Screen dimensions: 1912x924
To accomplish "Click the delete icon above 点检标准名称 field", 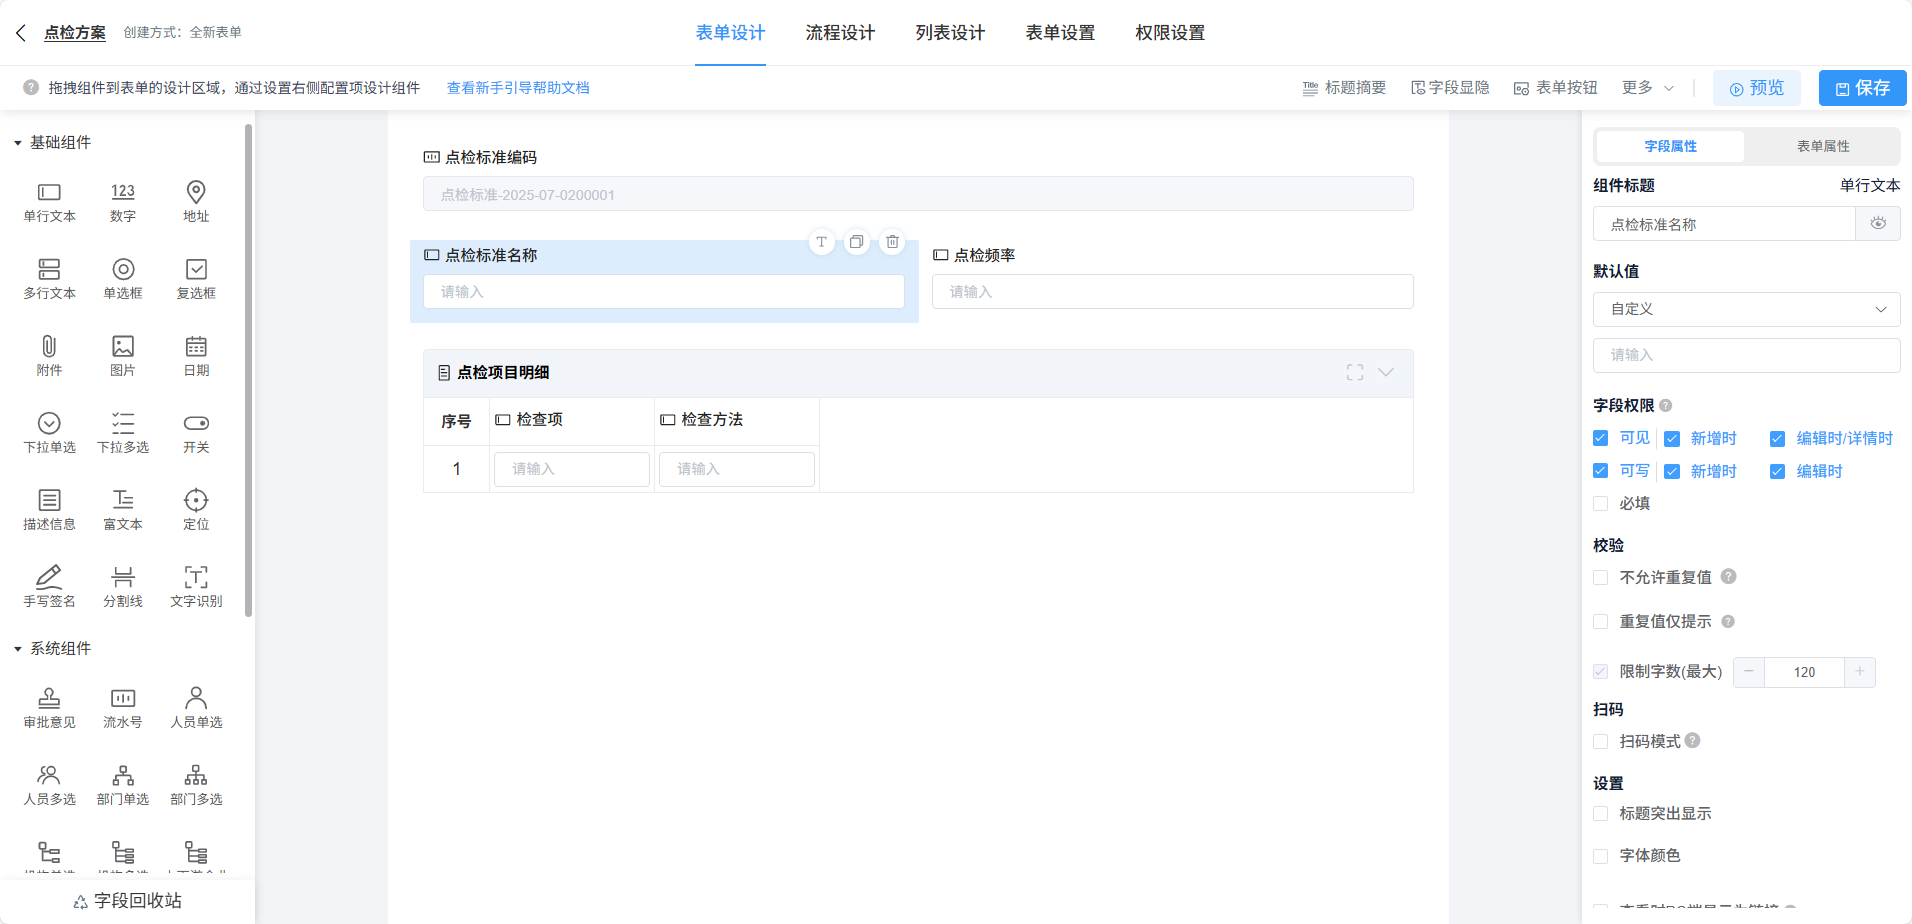I will coord(892,242).
